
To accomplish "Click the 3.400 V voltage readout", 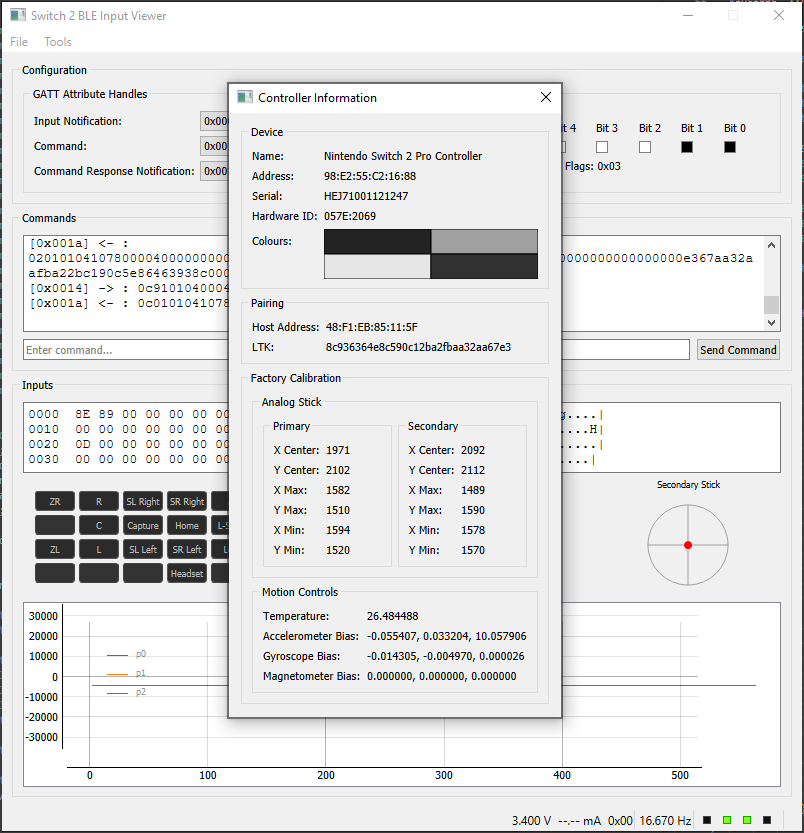I will pos(531,820).
